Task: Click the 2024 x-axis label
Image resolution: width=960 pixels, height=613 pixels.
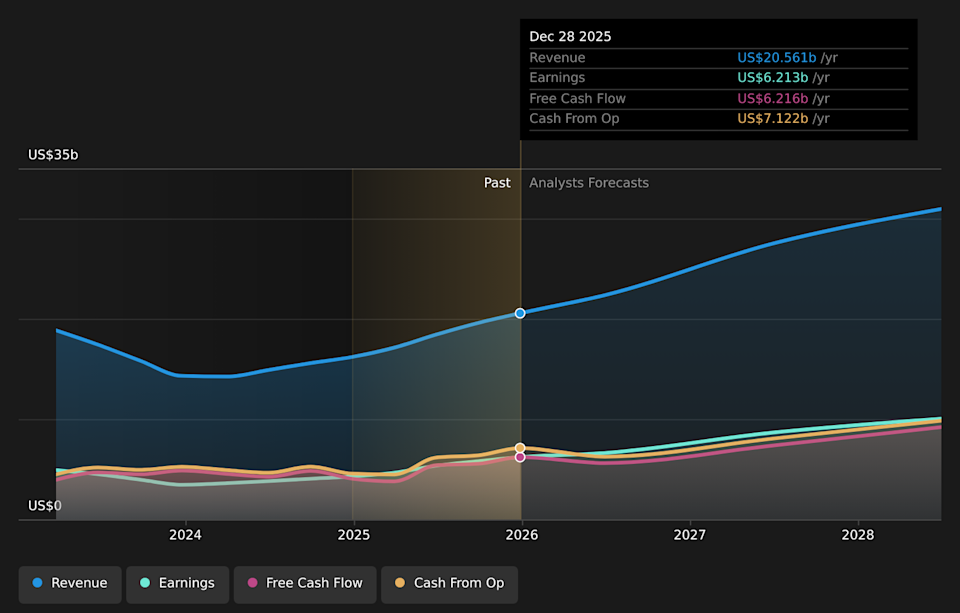Action: [x=185, y=535]
